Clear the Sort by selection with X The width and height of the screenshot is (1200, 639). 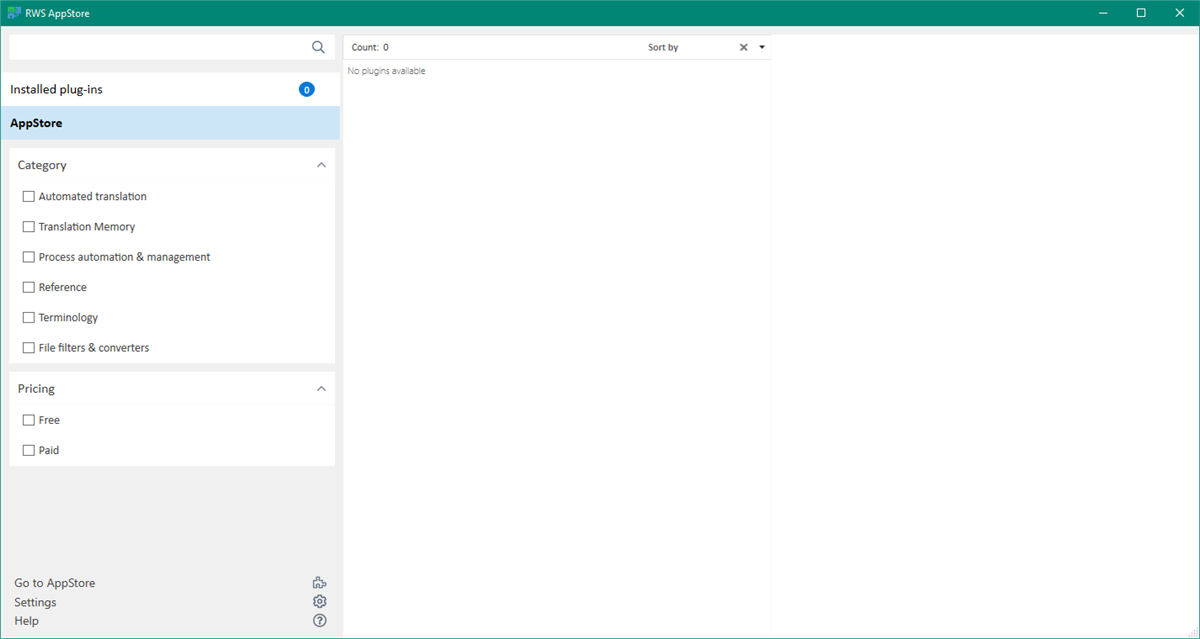click(743, 47)
